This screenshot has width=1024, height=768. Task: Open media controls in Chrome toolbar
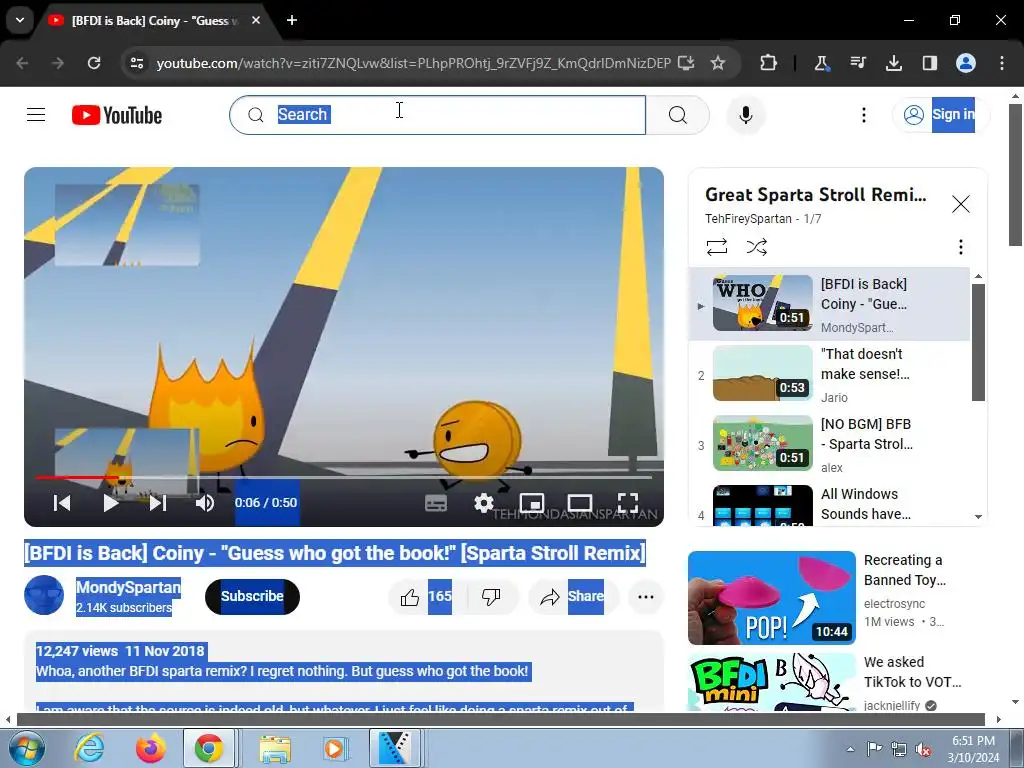pos(857,63)
